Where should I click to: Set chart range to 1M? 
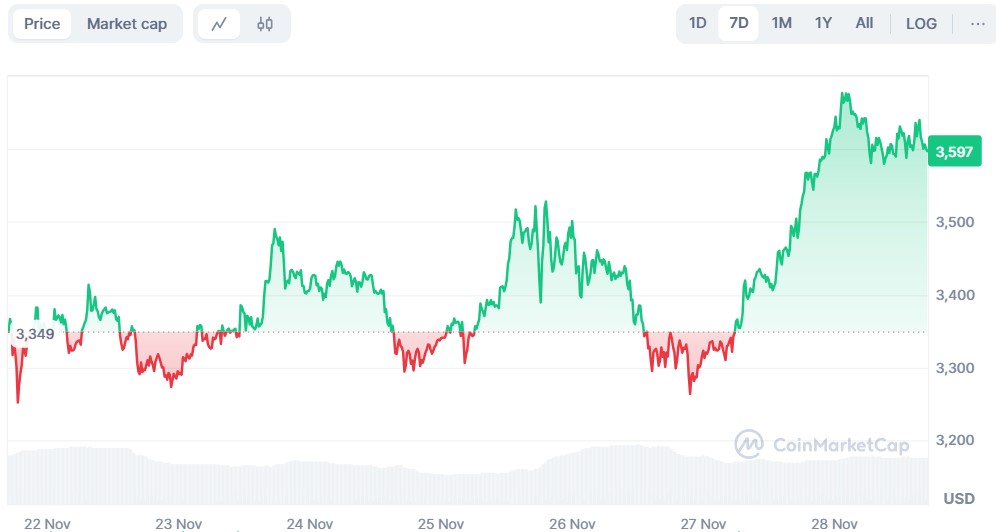coord(781,23)
